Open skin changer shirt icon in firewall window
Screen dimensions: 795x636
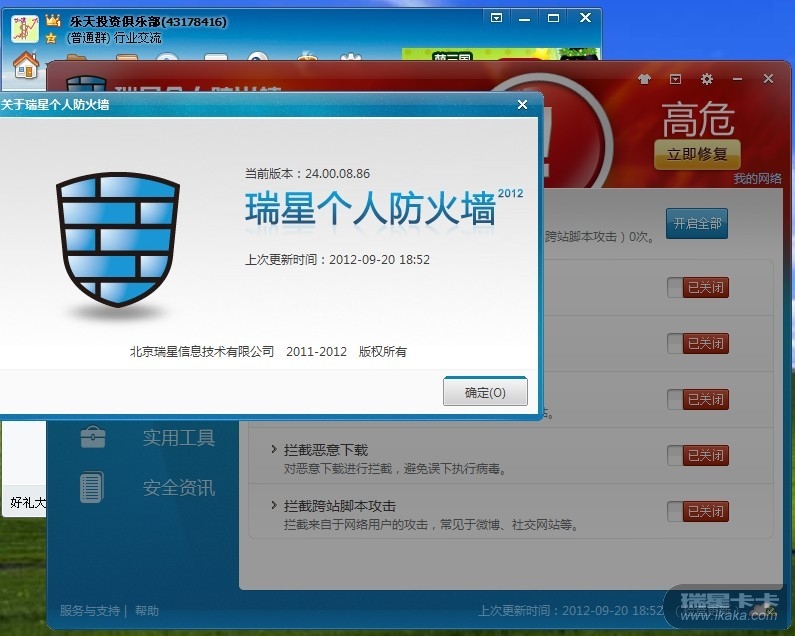[644, 79]
